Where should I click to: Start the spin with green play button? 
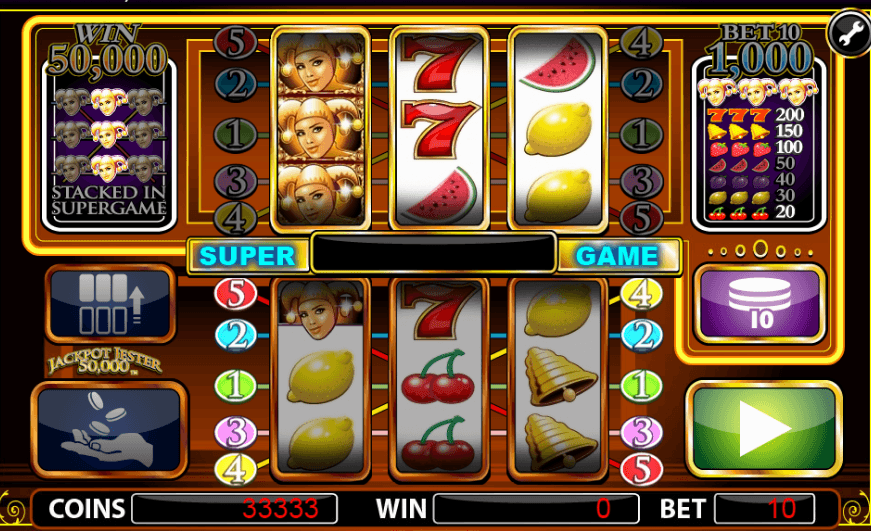coord(764,429)
